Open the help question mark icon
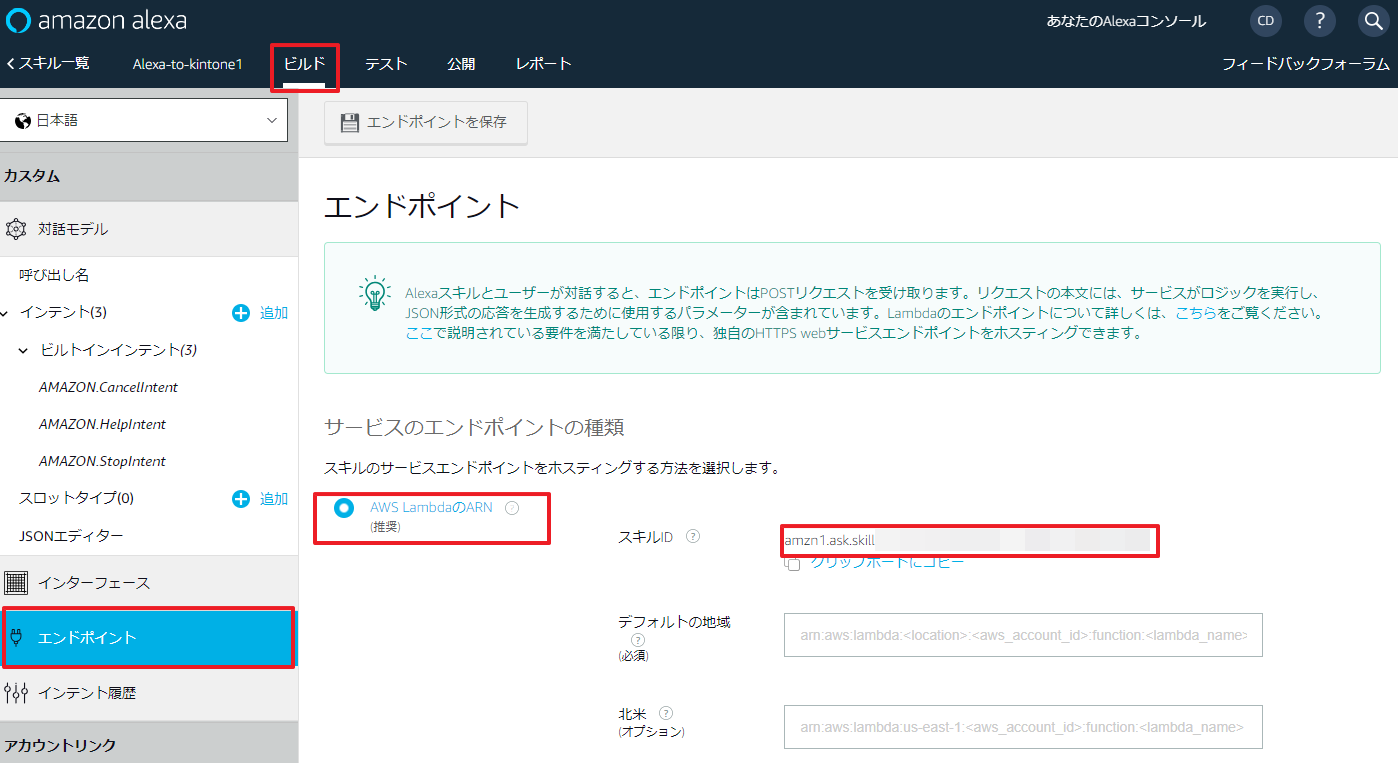Screen dimensions: 1398x763 (1320, 21)
